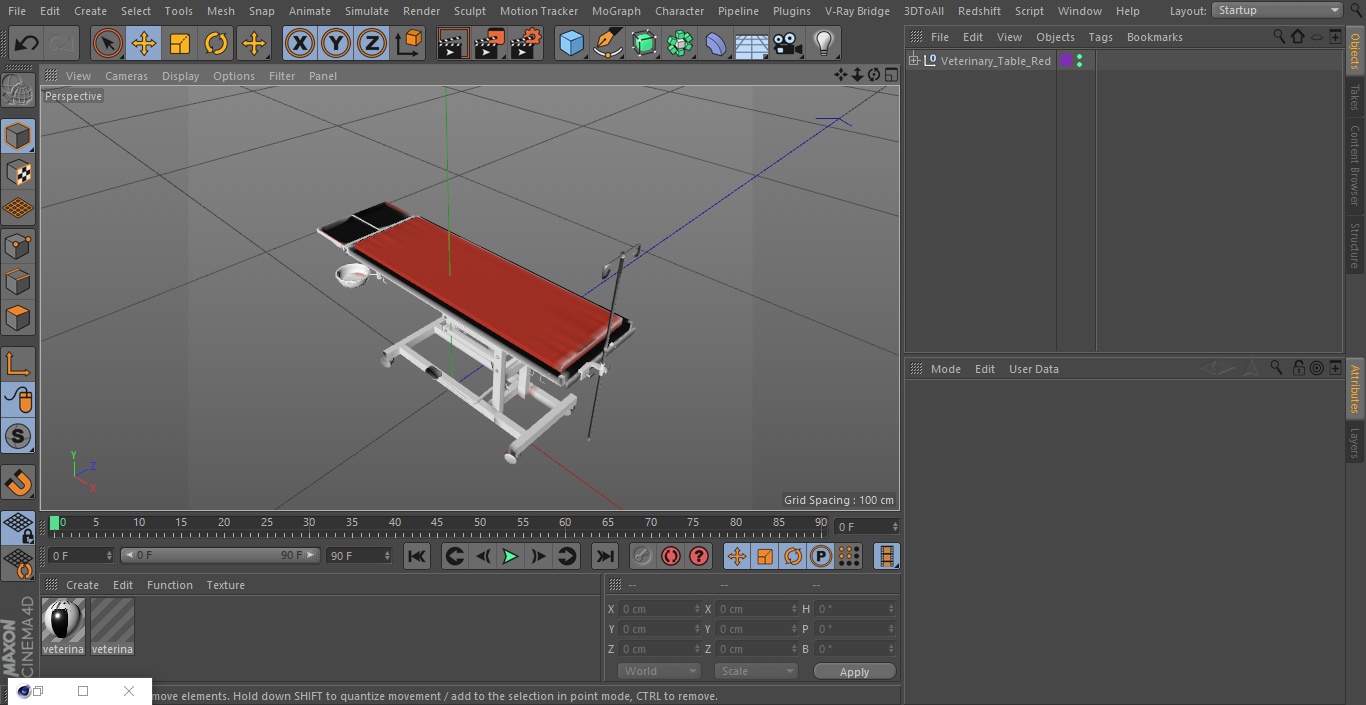Click the preview range slider bar
This screenshot has width=1366, height=705.
(220, 555)
